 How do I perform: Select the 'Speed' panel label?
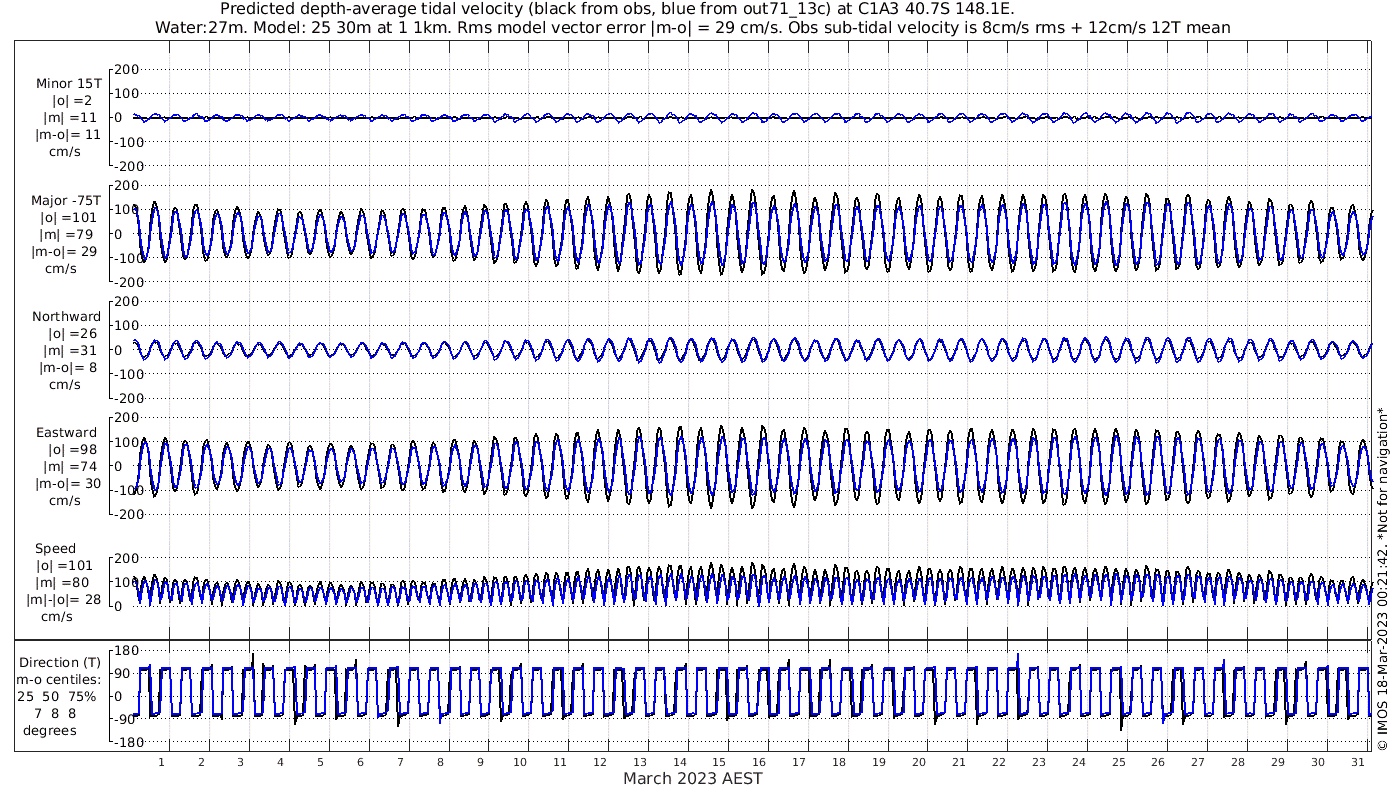click(55, 549)
